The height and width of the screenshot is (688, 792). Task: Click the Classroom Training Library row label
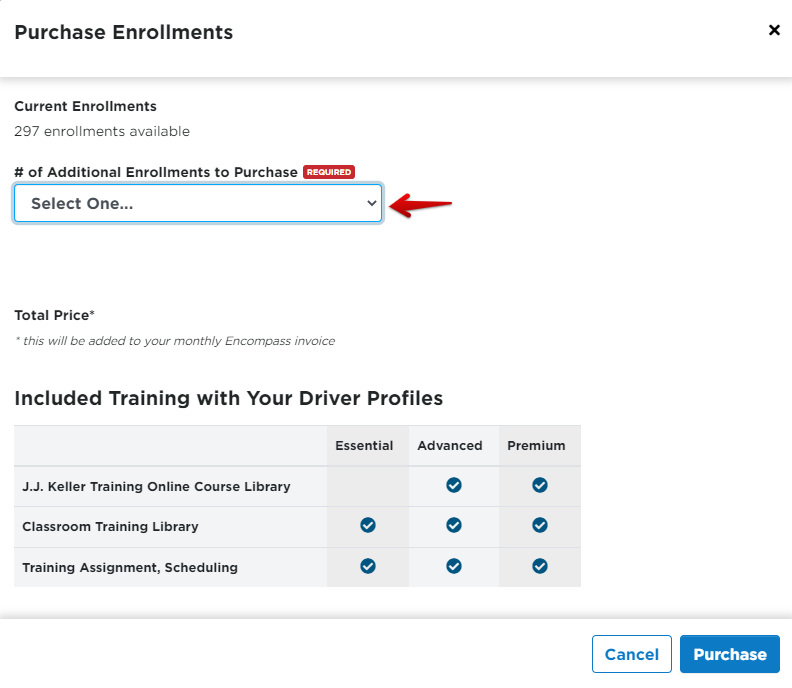pos(110,526)
